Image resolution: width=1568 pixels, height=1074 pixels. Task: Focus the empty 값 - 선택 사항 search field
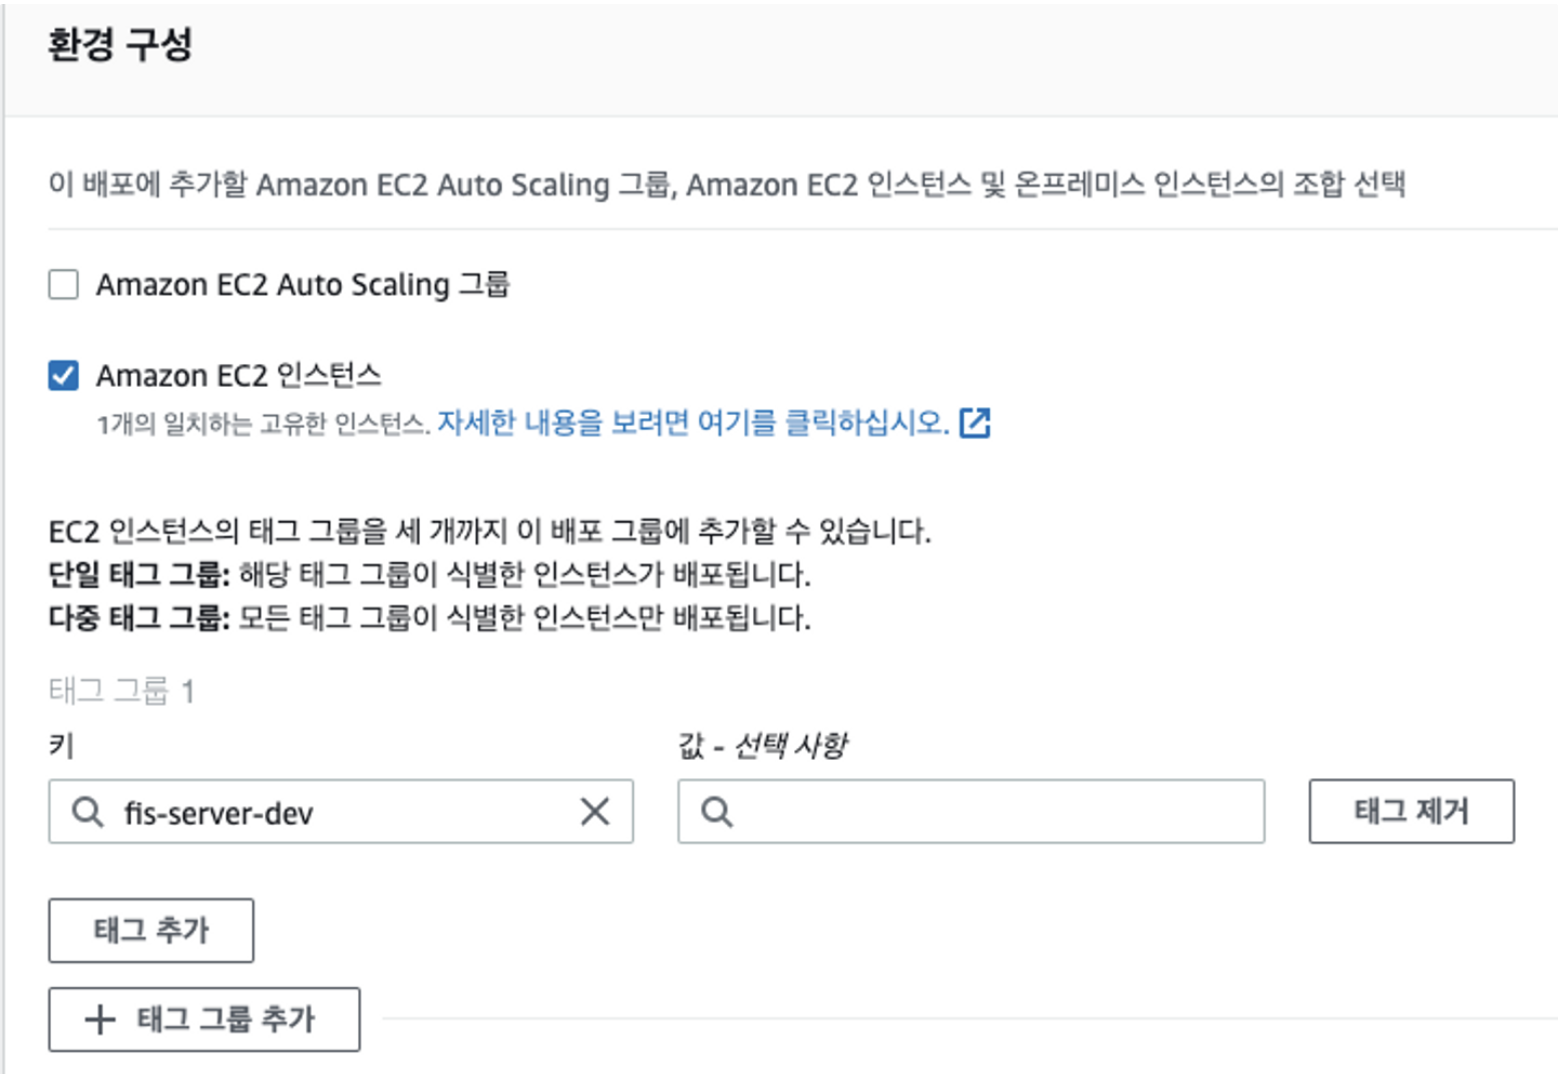pos(971,812)
